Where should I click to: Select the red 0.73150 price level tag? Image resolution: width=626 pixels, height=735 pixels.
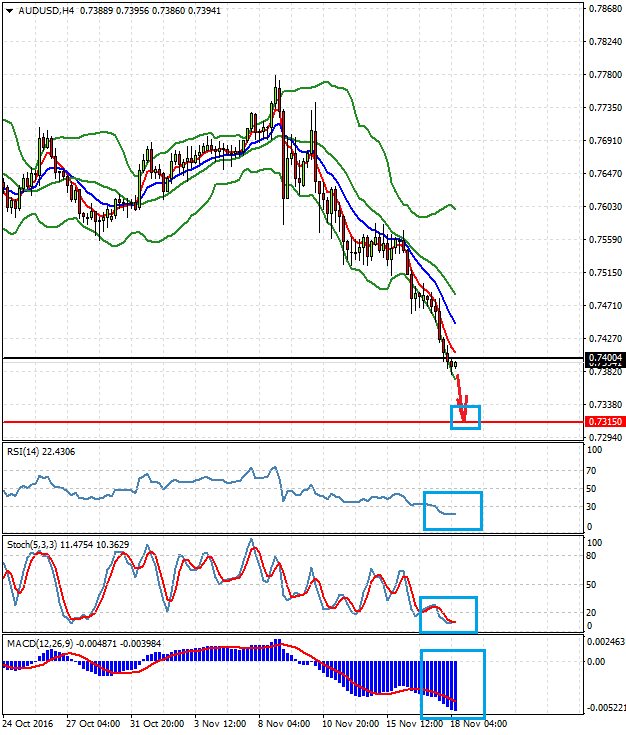tap(605, 422)
